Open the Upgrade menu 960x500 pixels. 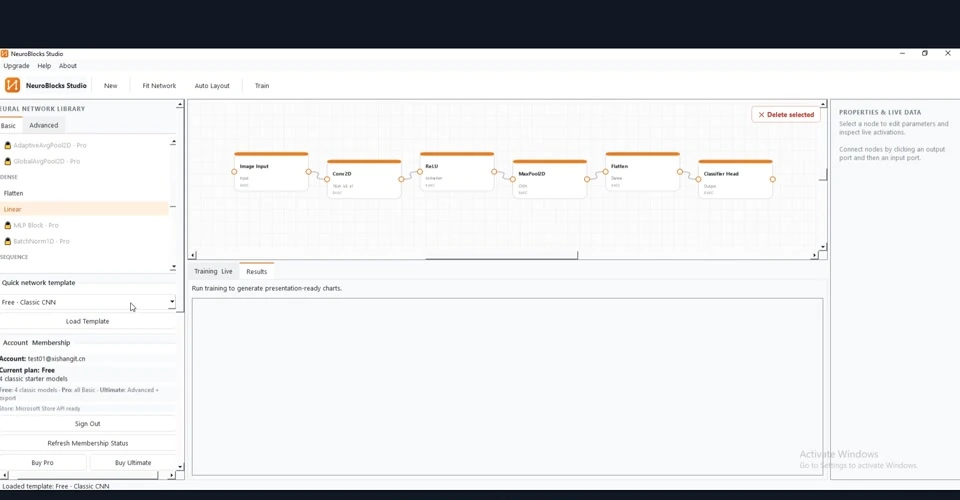pyautogui.click(x=17, y=65)
